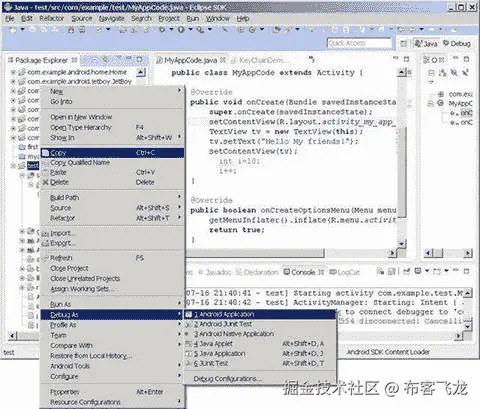The width and height of the screenshot is (480, 409).
Task: Select 2 Android JUnit Test option
Action: (260, 324)
